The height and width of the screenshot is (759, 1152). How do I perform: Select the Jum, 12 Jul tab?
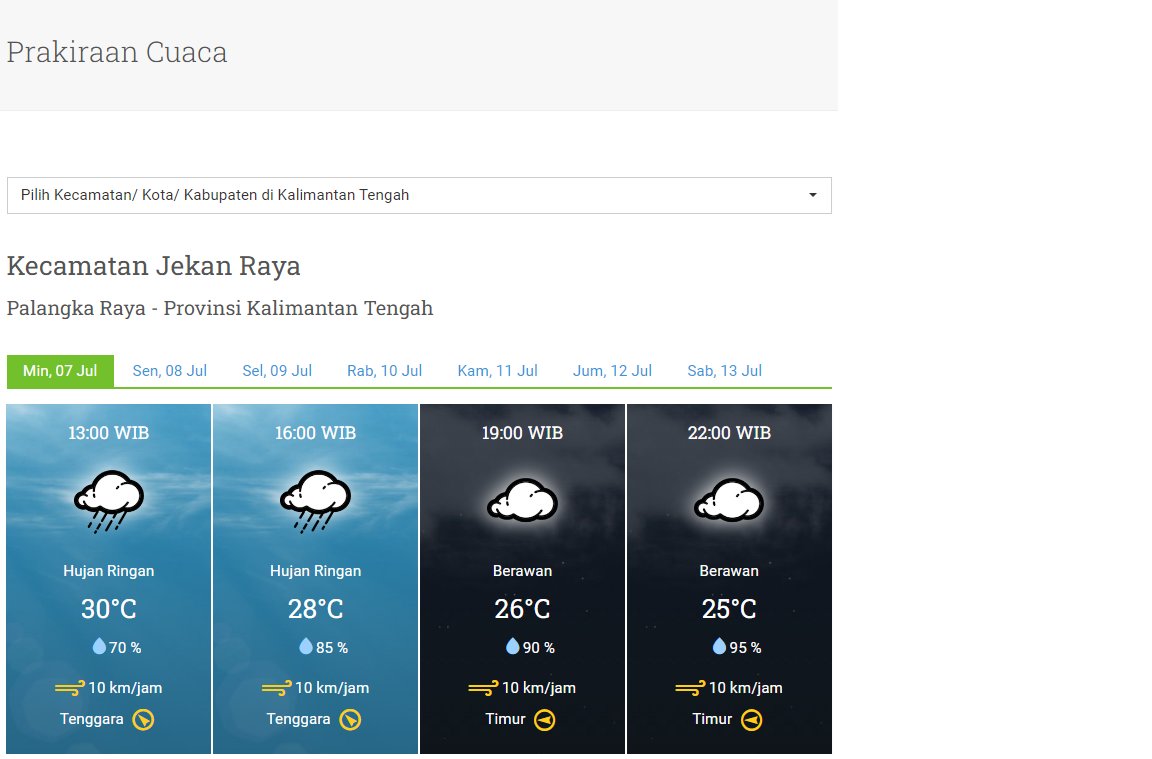coord(612,371)
